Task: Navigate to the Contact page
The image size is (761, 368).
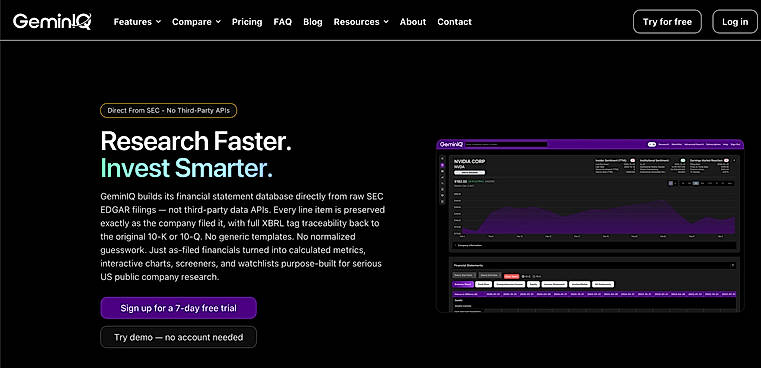Action: 454,22
